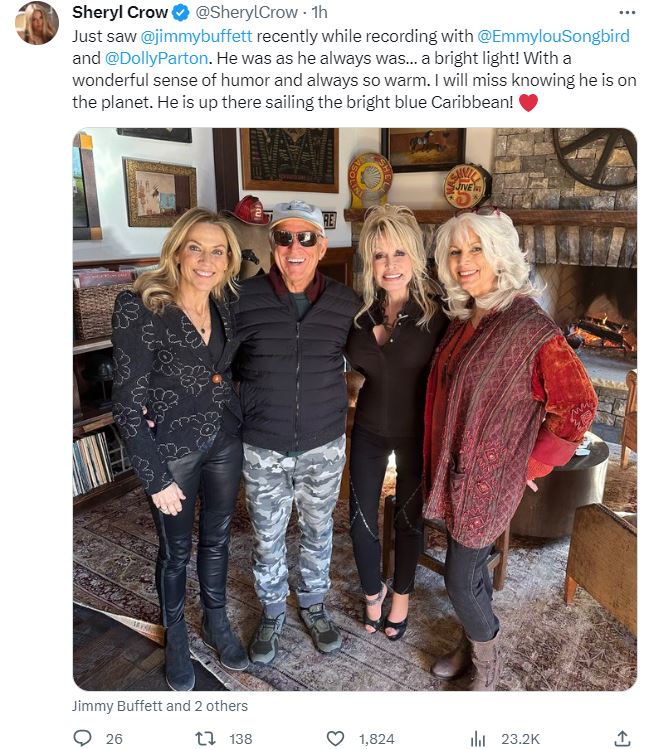Click the 138 reposts count

241,739
